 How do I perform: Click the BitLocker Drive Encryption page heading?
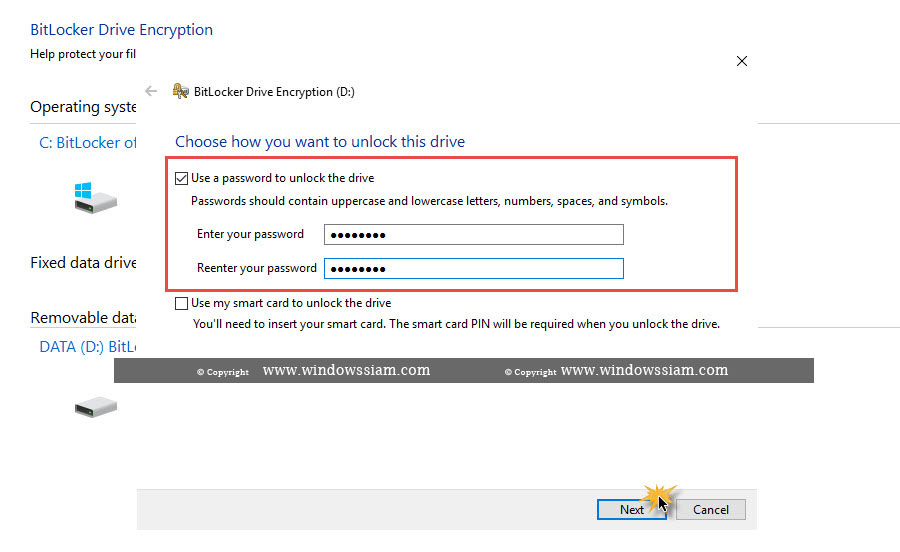[122, 30]
